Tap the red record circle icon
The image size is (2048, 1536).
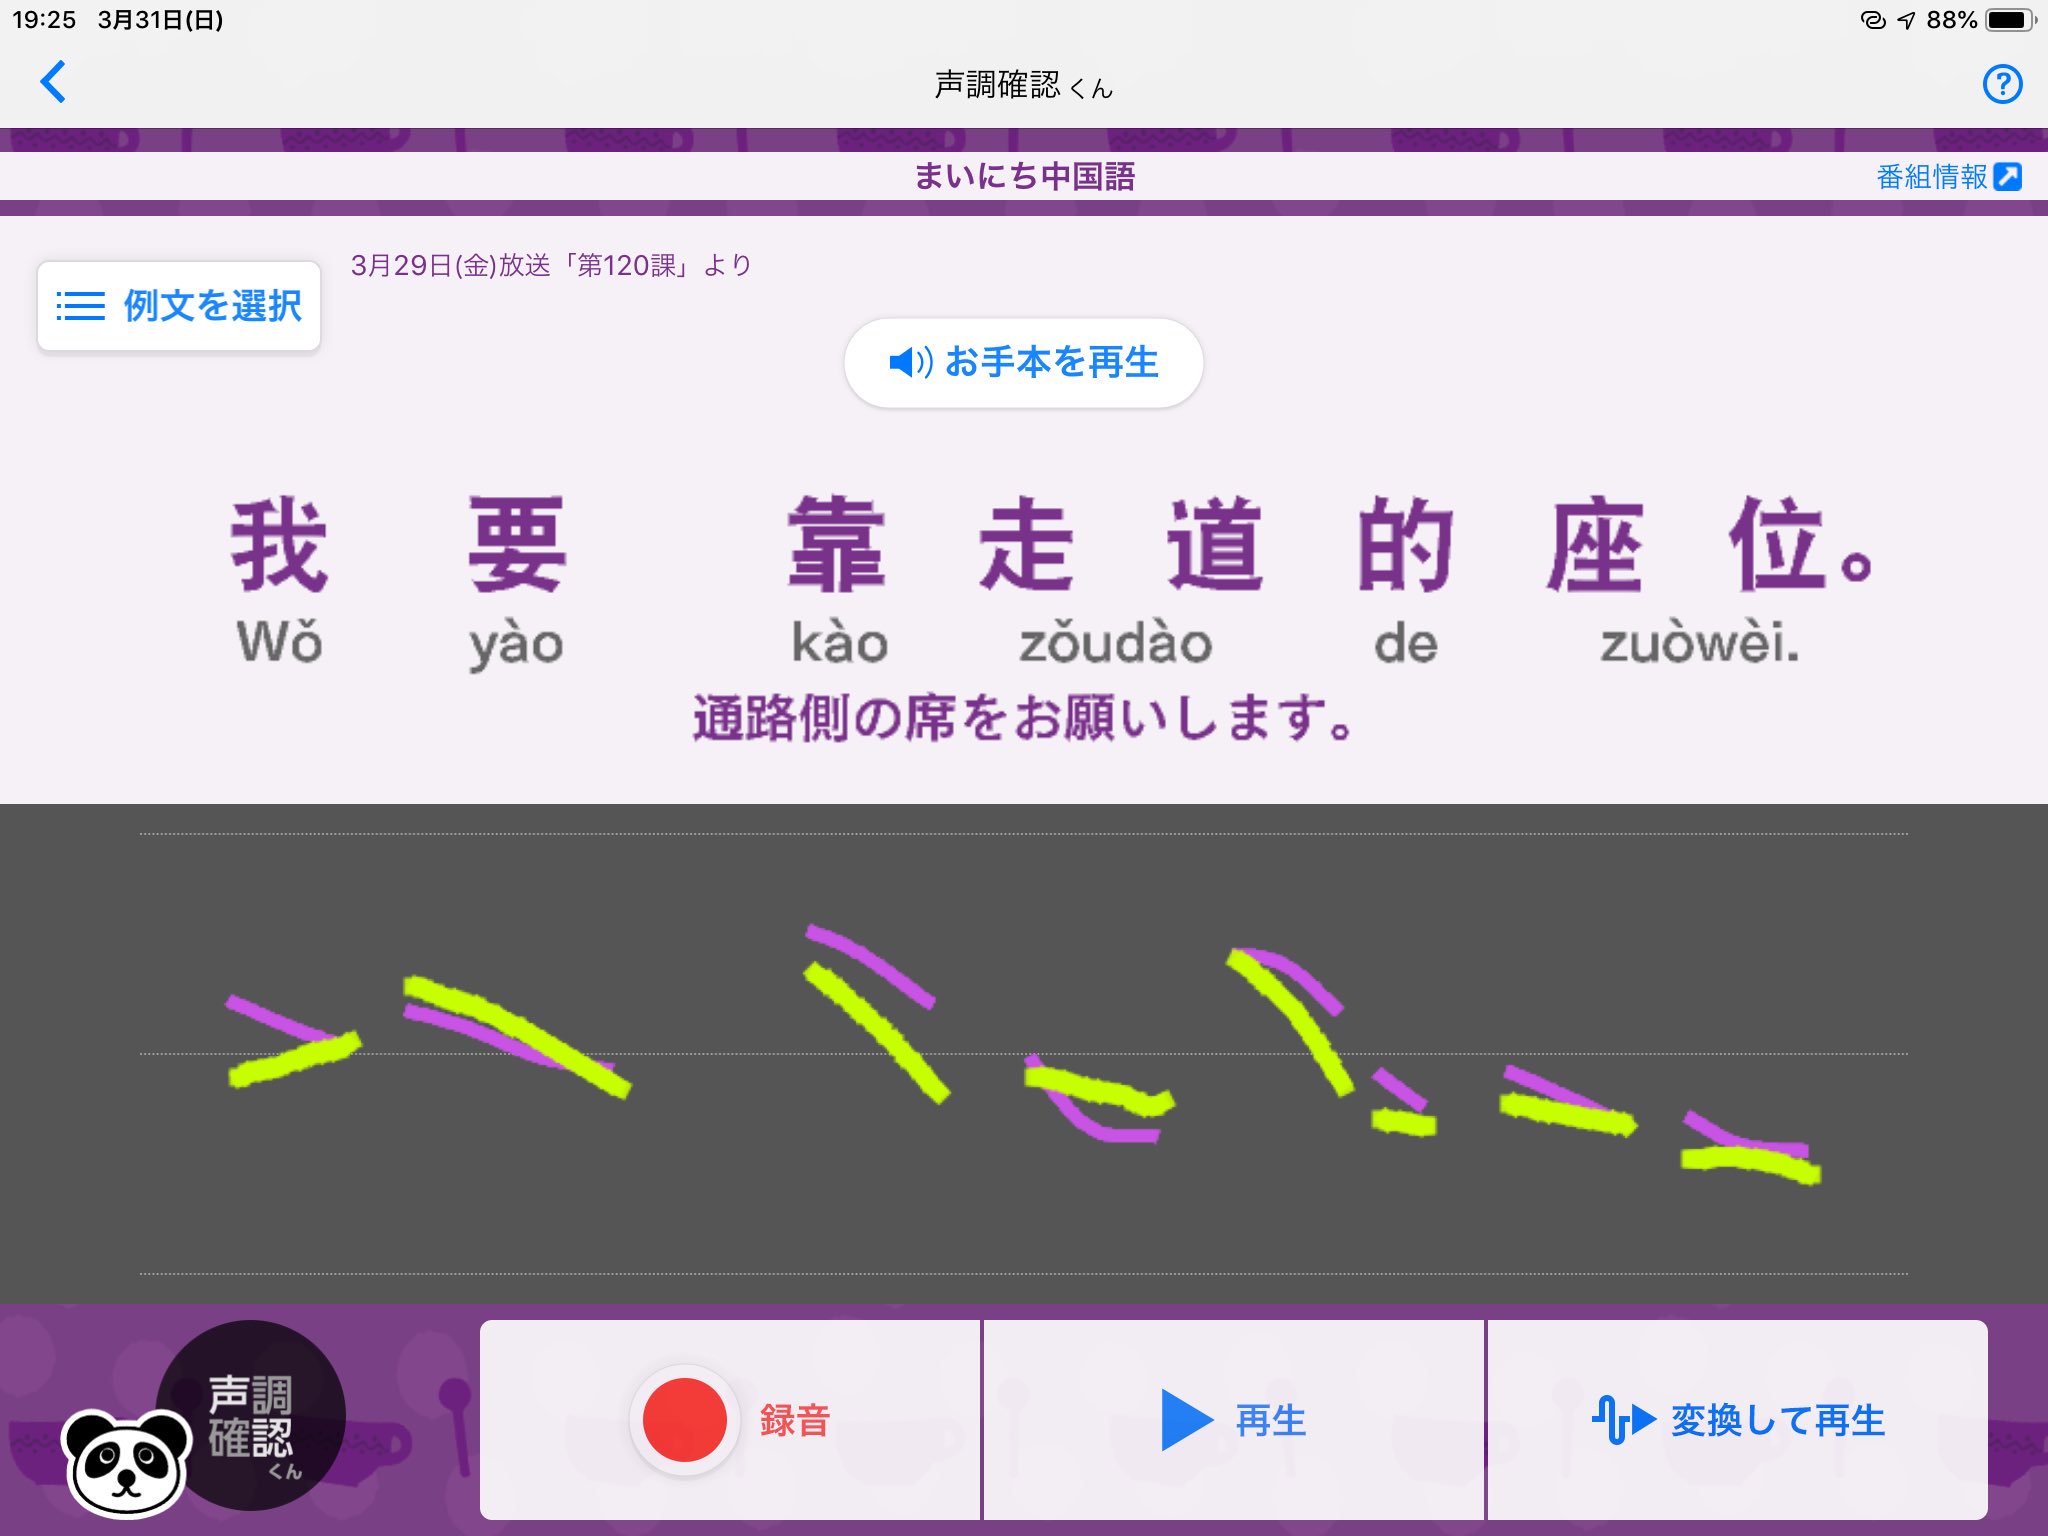pyautogui.click(x=685, y=1419)
